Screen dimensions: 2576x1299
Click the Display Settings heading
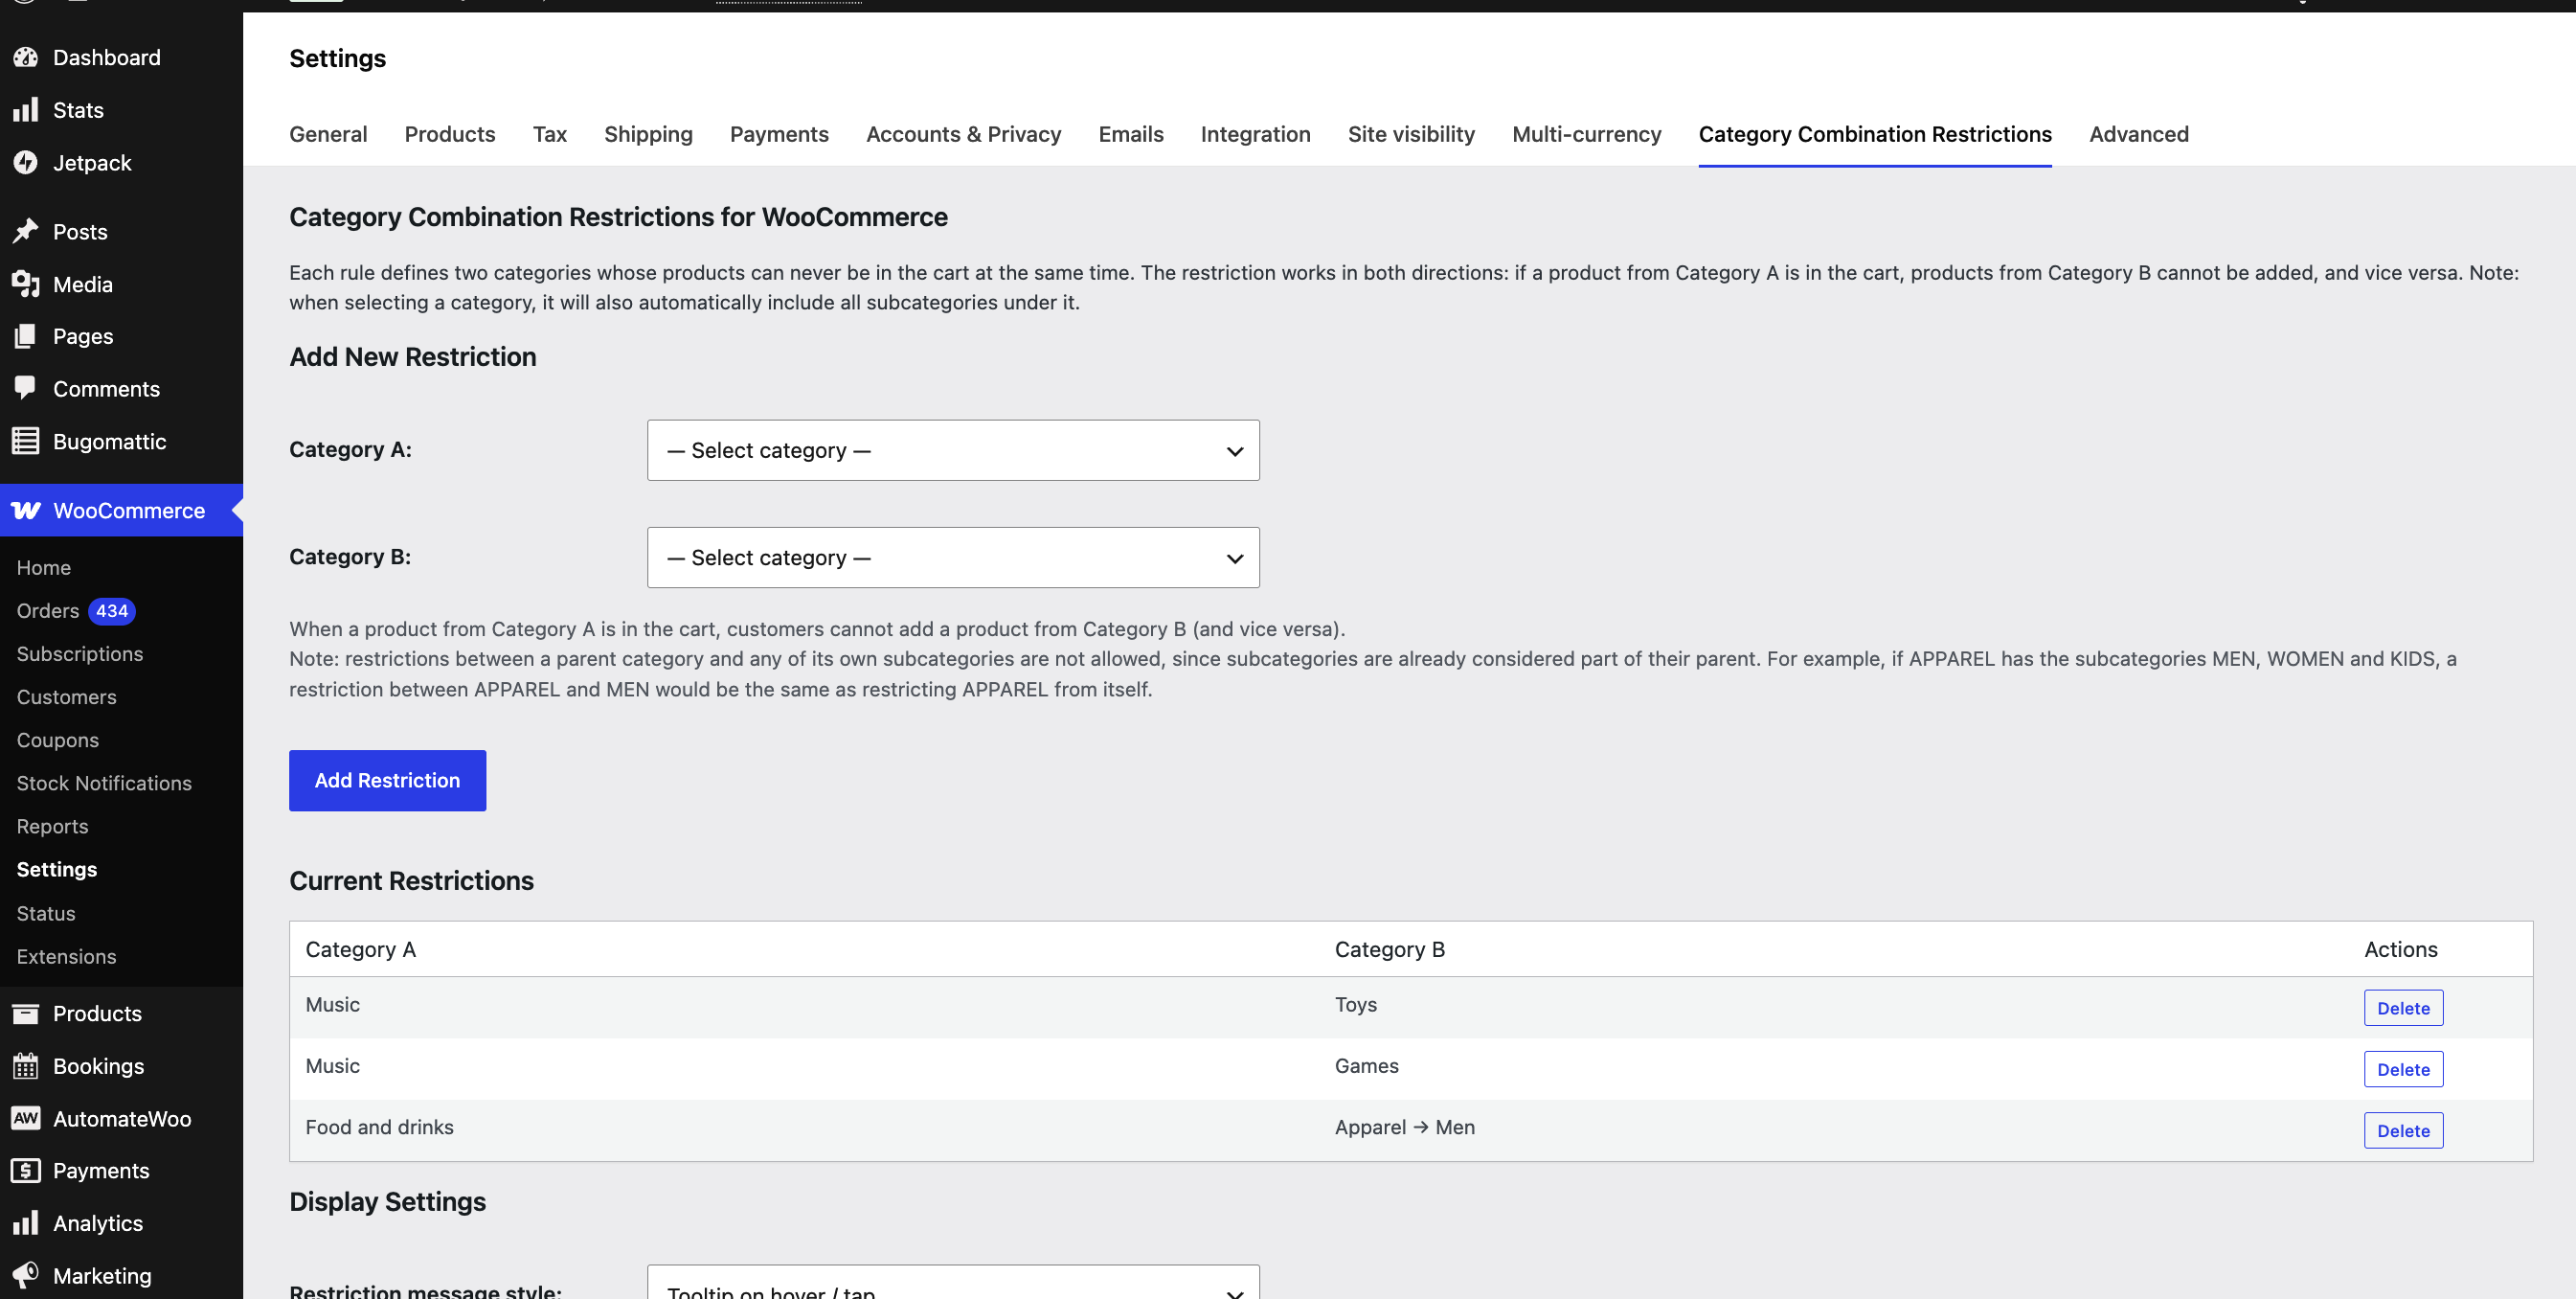[x=388, y=1201]
